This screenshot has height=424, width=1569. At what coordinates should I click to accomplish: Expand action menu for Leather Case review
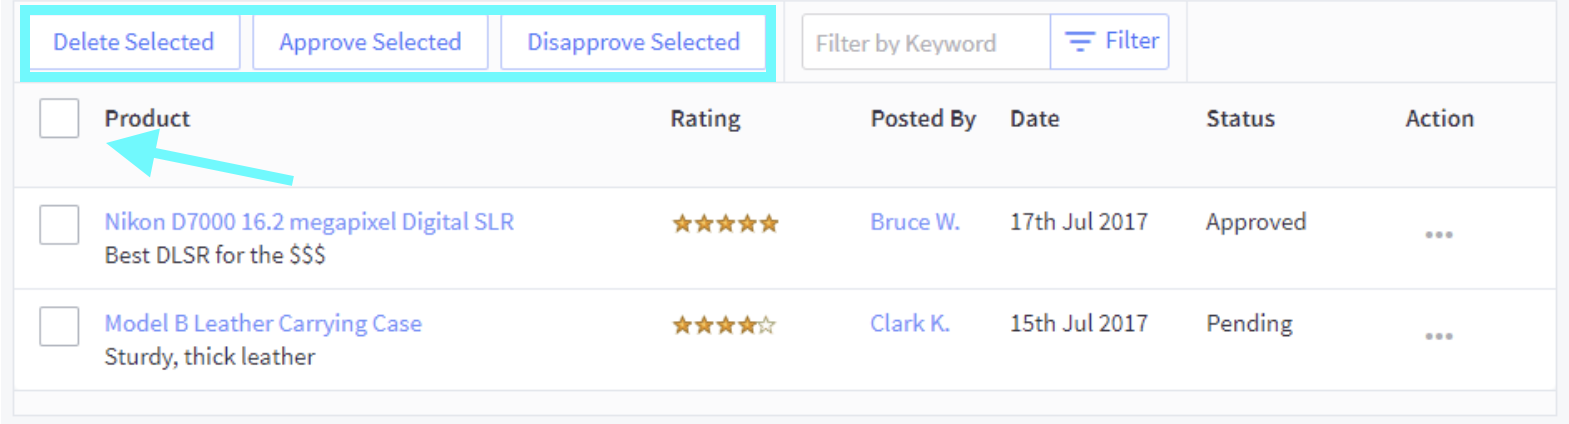(x=1438, y=337)
